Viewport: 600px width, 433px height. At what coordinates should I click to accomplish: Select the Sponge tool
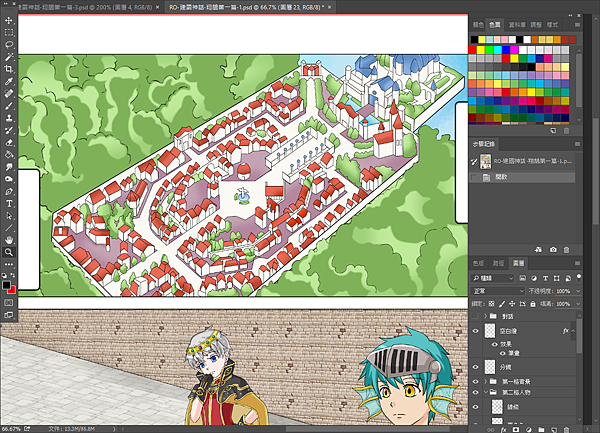click(x=9, y=179)
